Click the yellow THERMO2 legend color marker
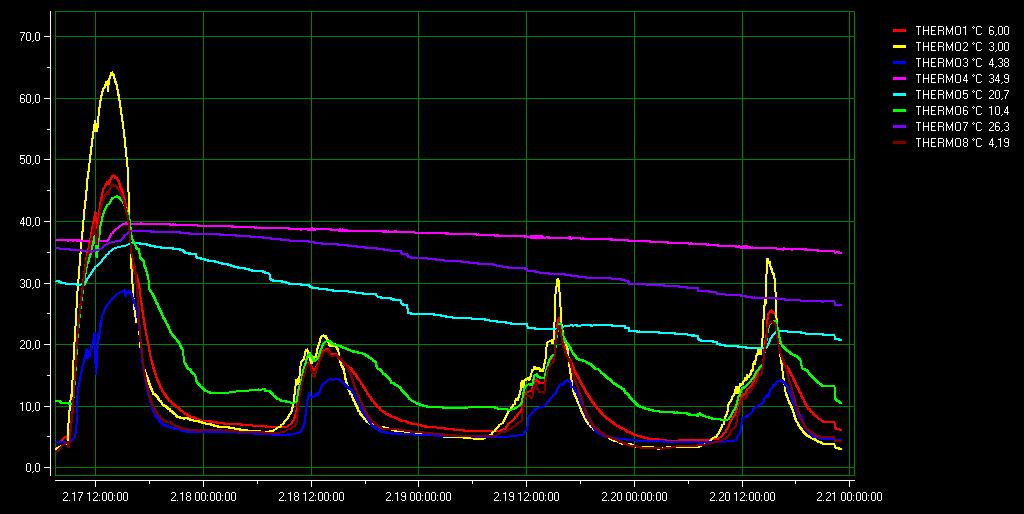This screenshot has height=514, width=1024. [900, 47]
